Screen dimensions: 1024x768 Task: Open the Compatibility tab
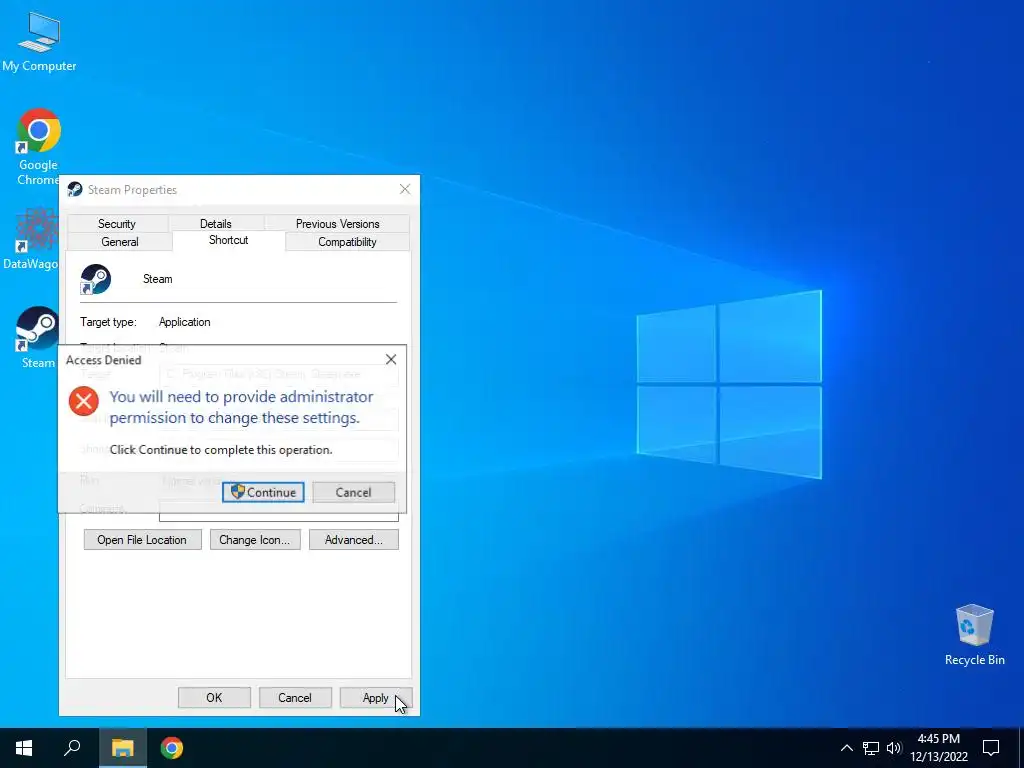point(347,242)
